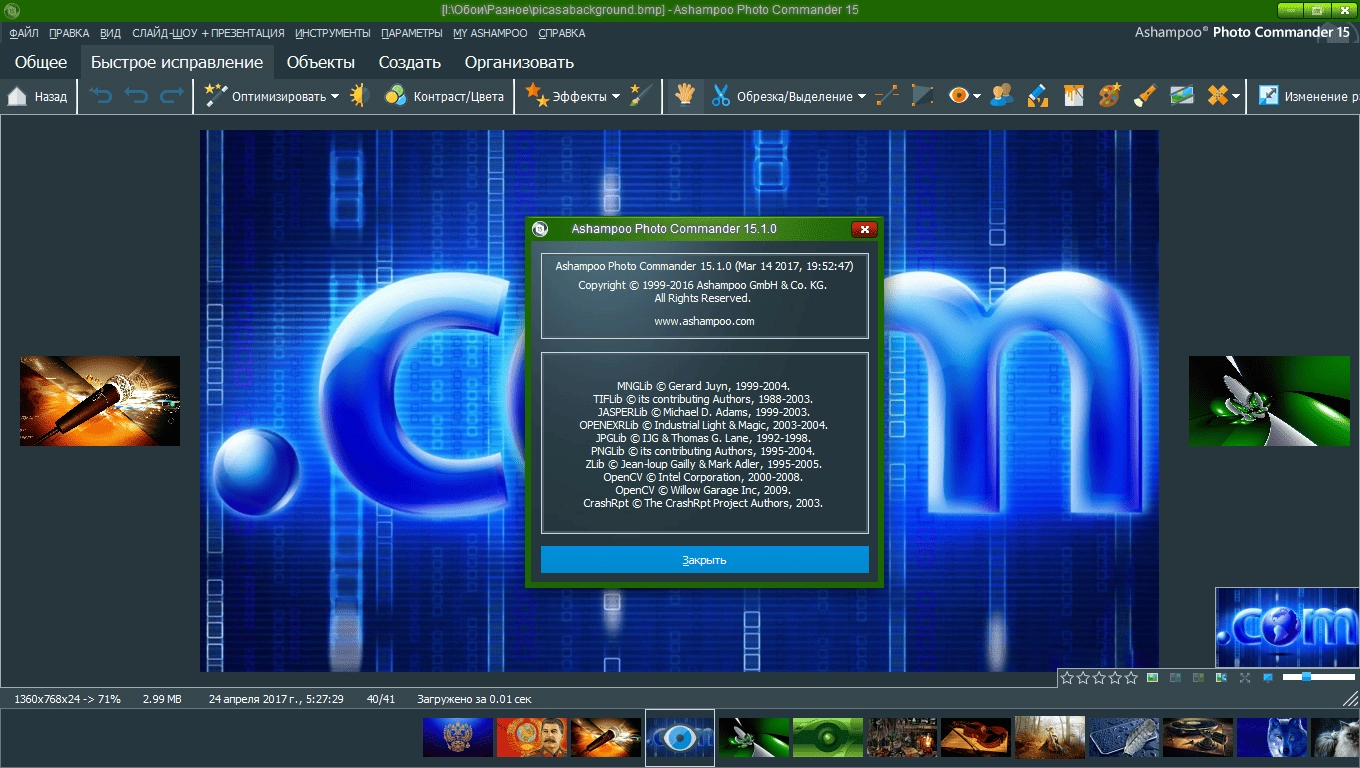Viewport: 1360px width, 768px height.
Task: Expand the Оптимизировать dropdown arrow
Action: [x=335, y=97]
